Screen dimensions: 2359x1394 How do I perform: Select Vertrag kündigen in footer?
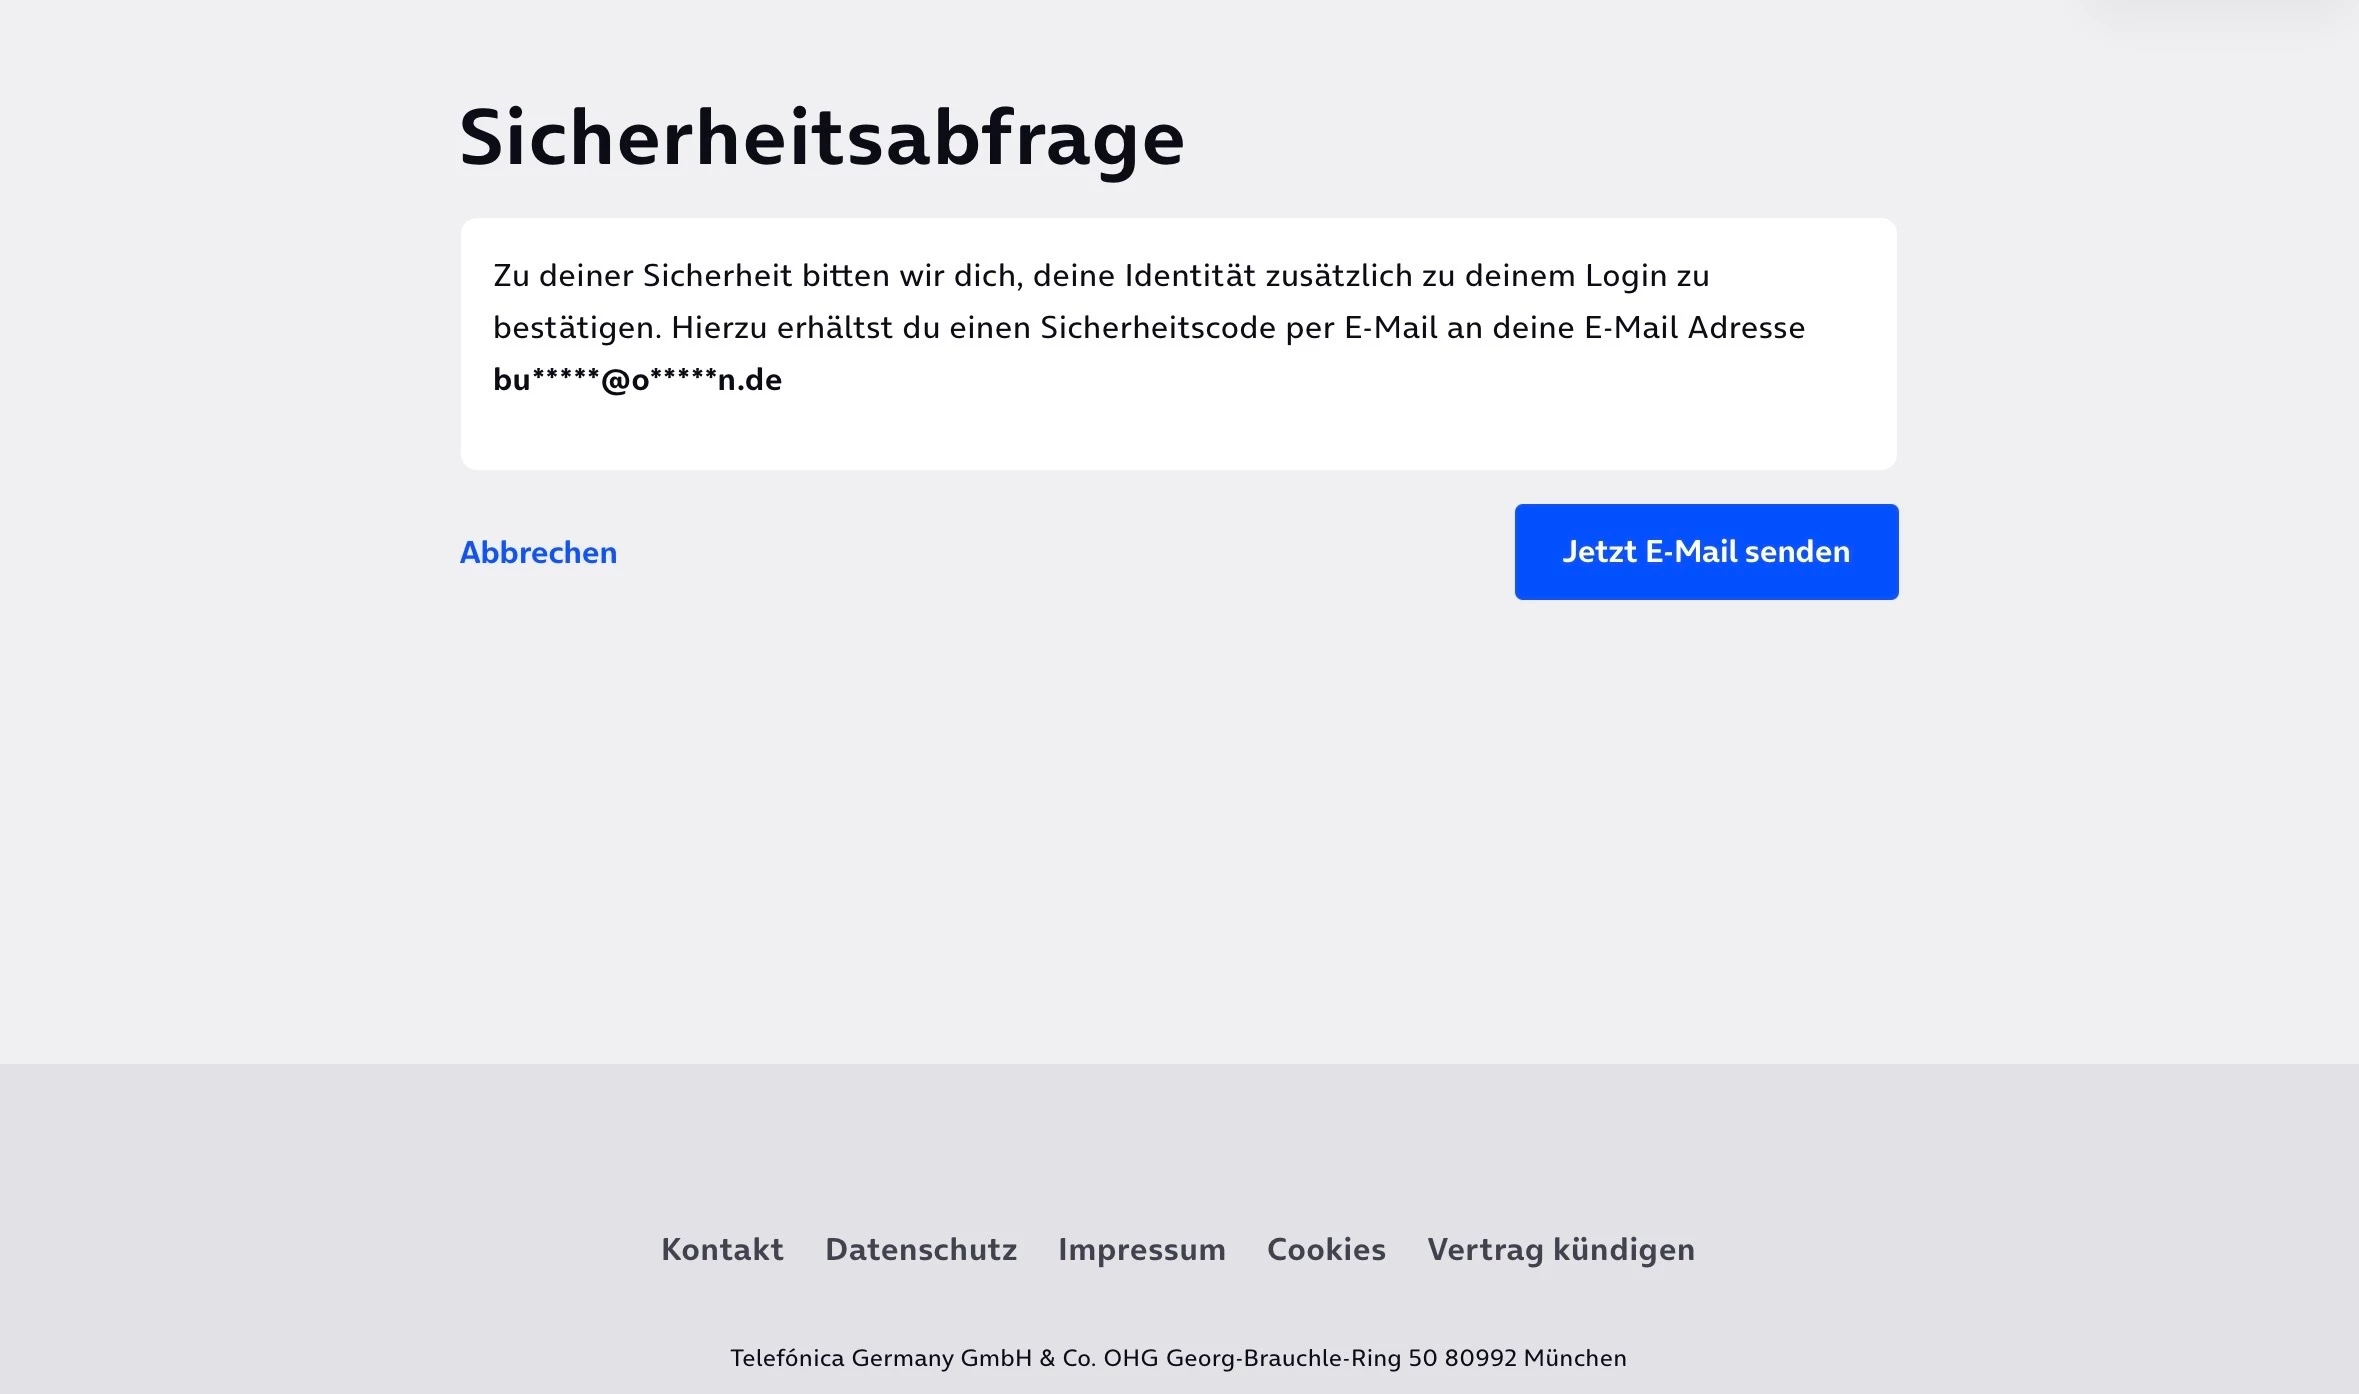click(x=1561, y=1249)
